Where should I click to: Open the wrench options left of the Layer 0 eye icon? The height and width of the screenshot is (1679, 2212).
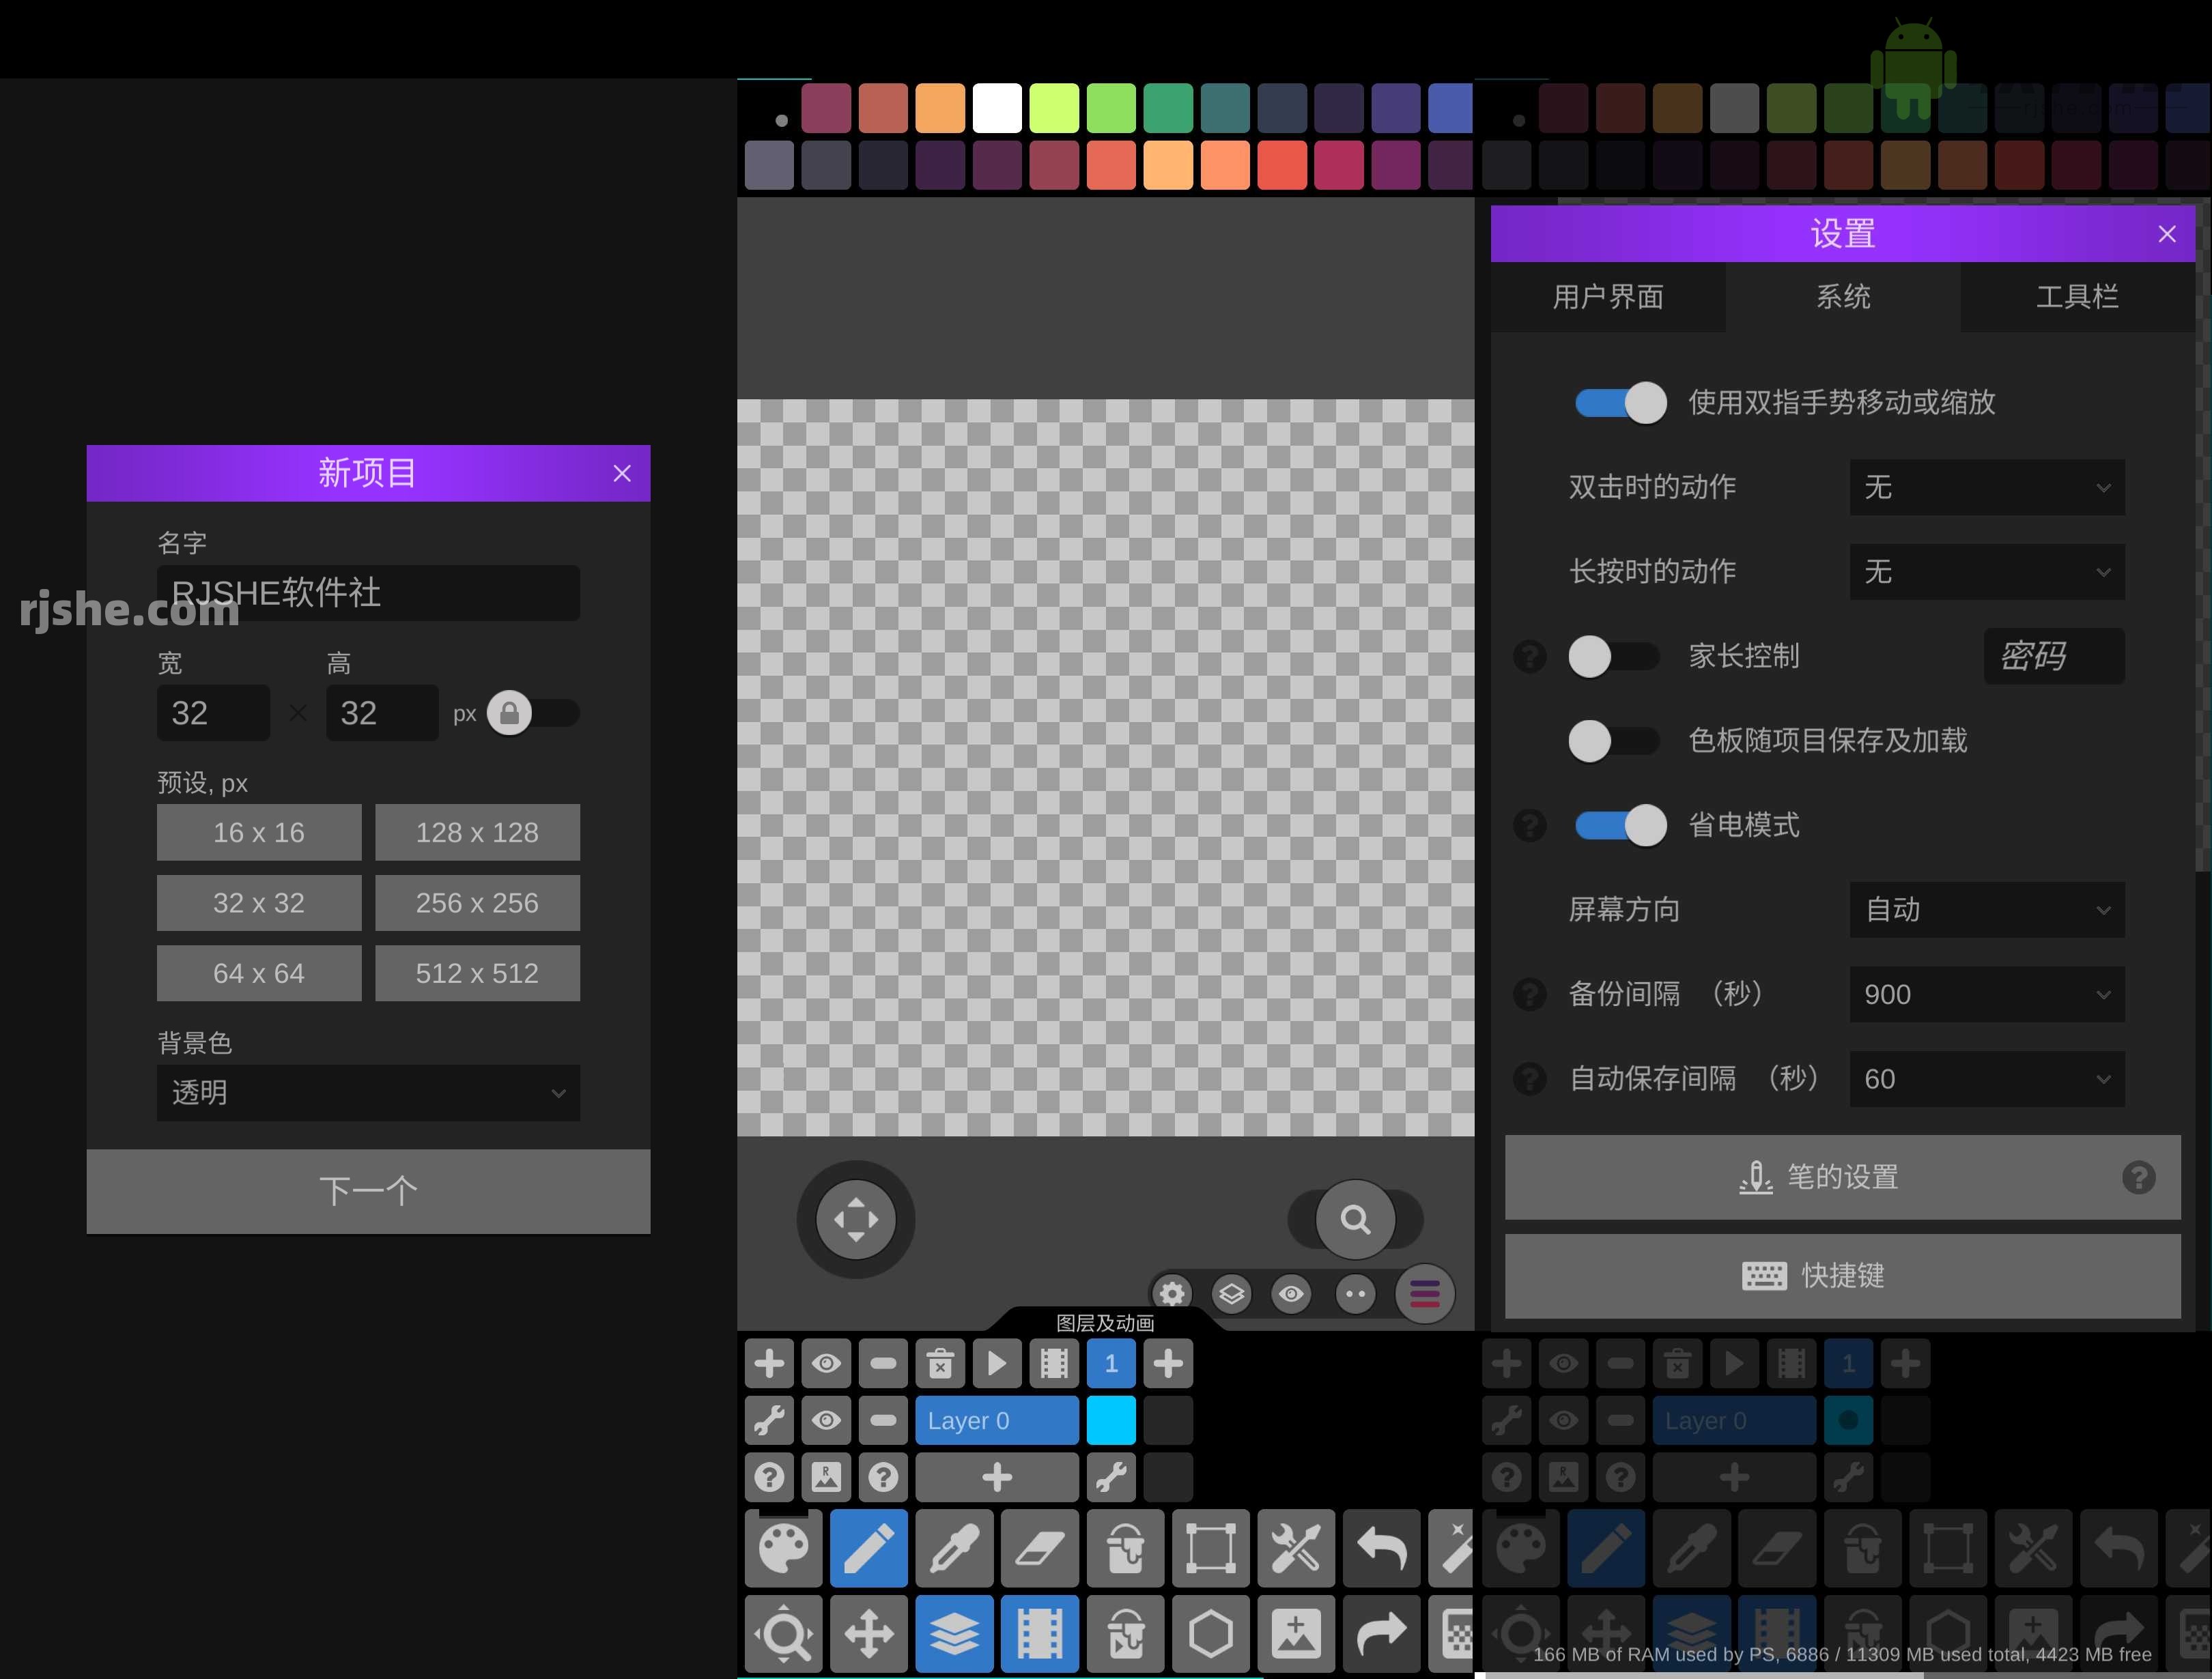(769, 1420)
